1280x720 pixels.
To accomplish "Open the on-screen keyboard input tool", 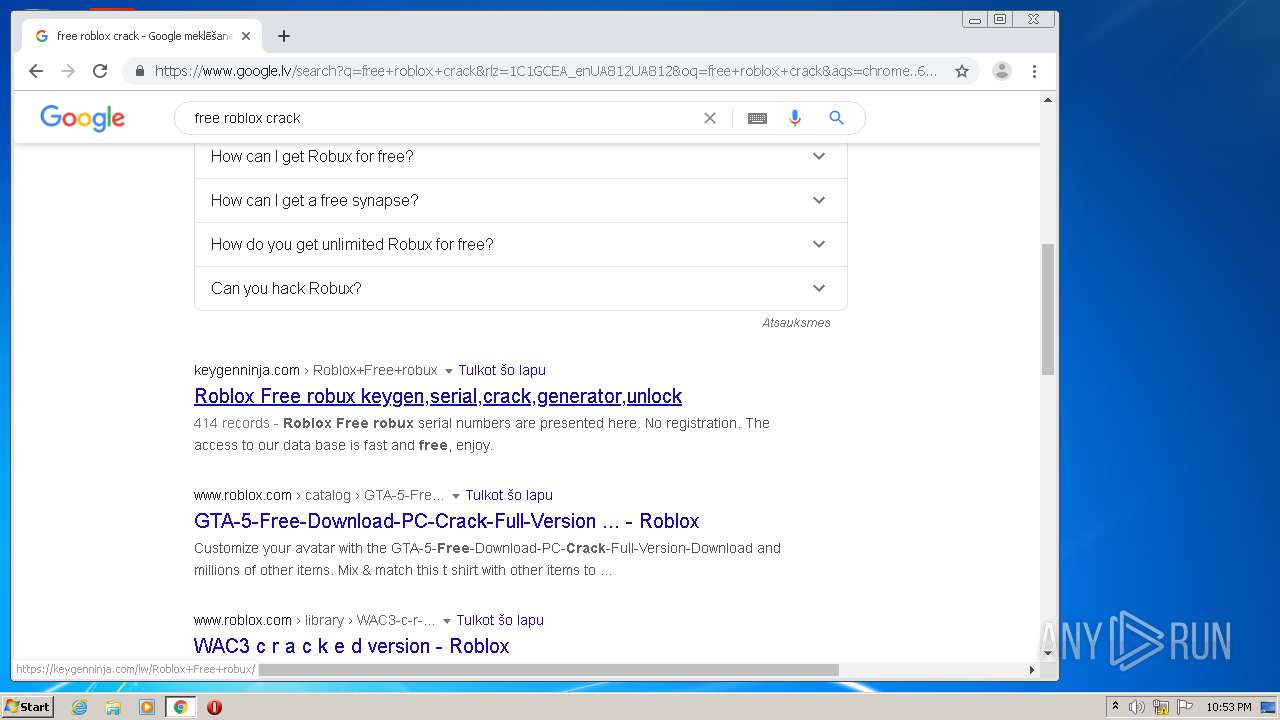I will pyautogui.click(x=757, y=118).
